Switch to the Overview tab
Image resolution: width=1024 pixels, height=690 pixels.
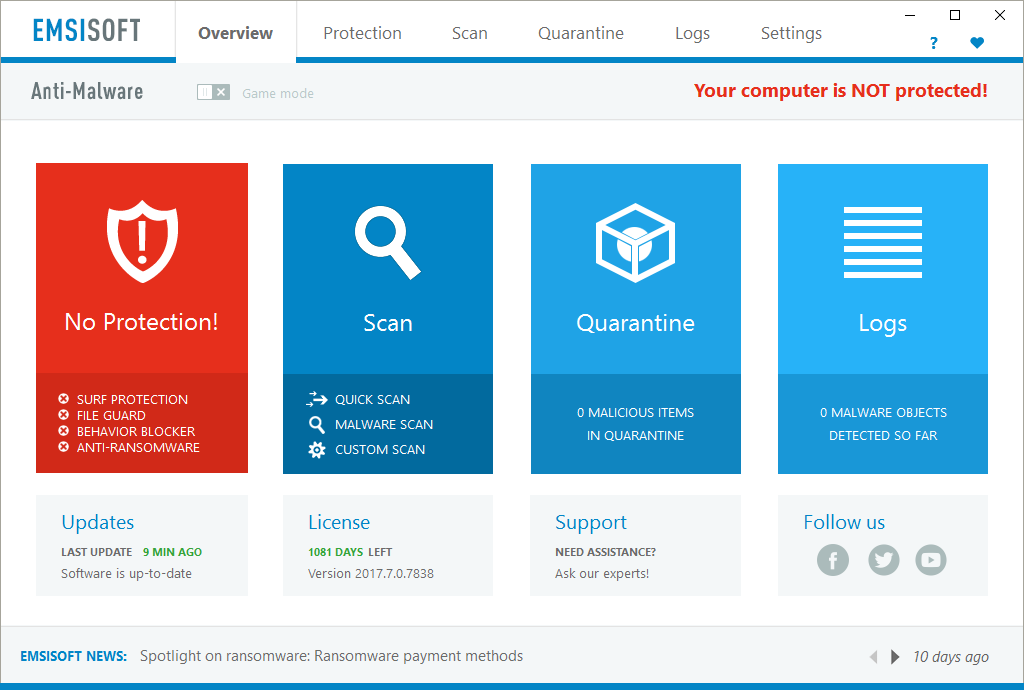(x=236, y=33)
